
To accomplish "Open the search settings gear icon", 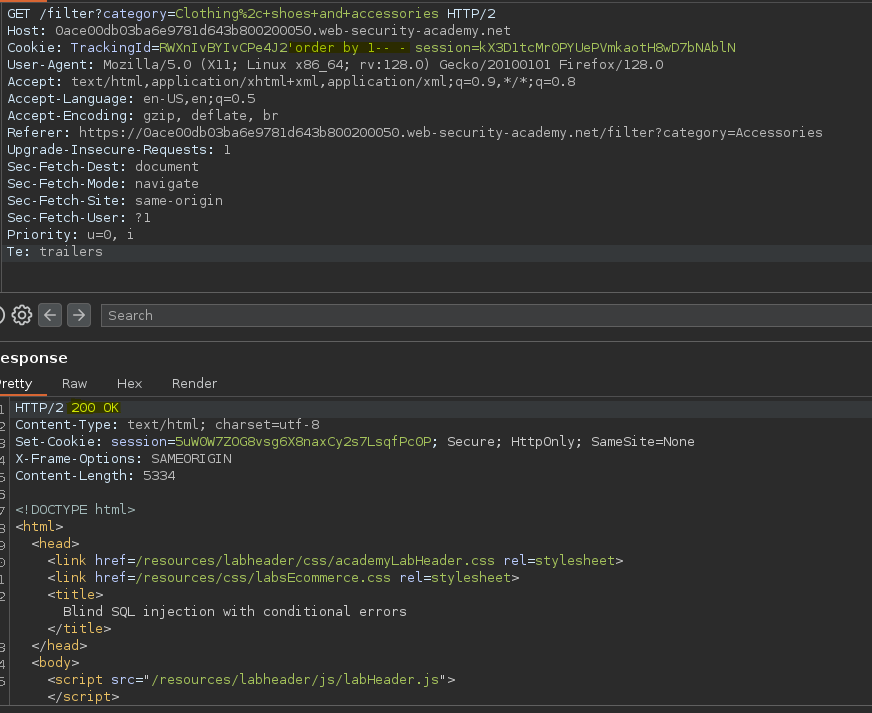I will click(x=22, y=315).
